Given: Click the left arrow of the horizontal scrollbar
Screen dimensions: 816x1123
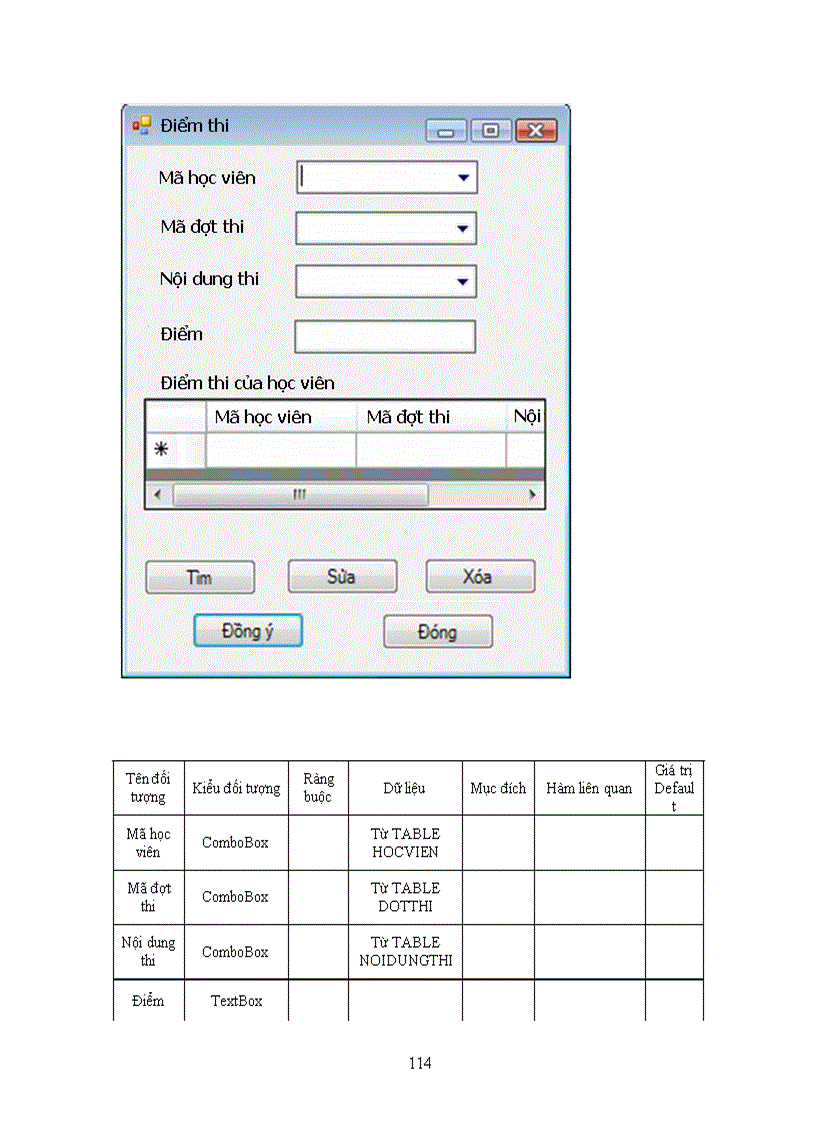Looking at the screenshot, I should tap(157, 494).
